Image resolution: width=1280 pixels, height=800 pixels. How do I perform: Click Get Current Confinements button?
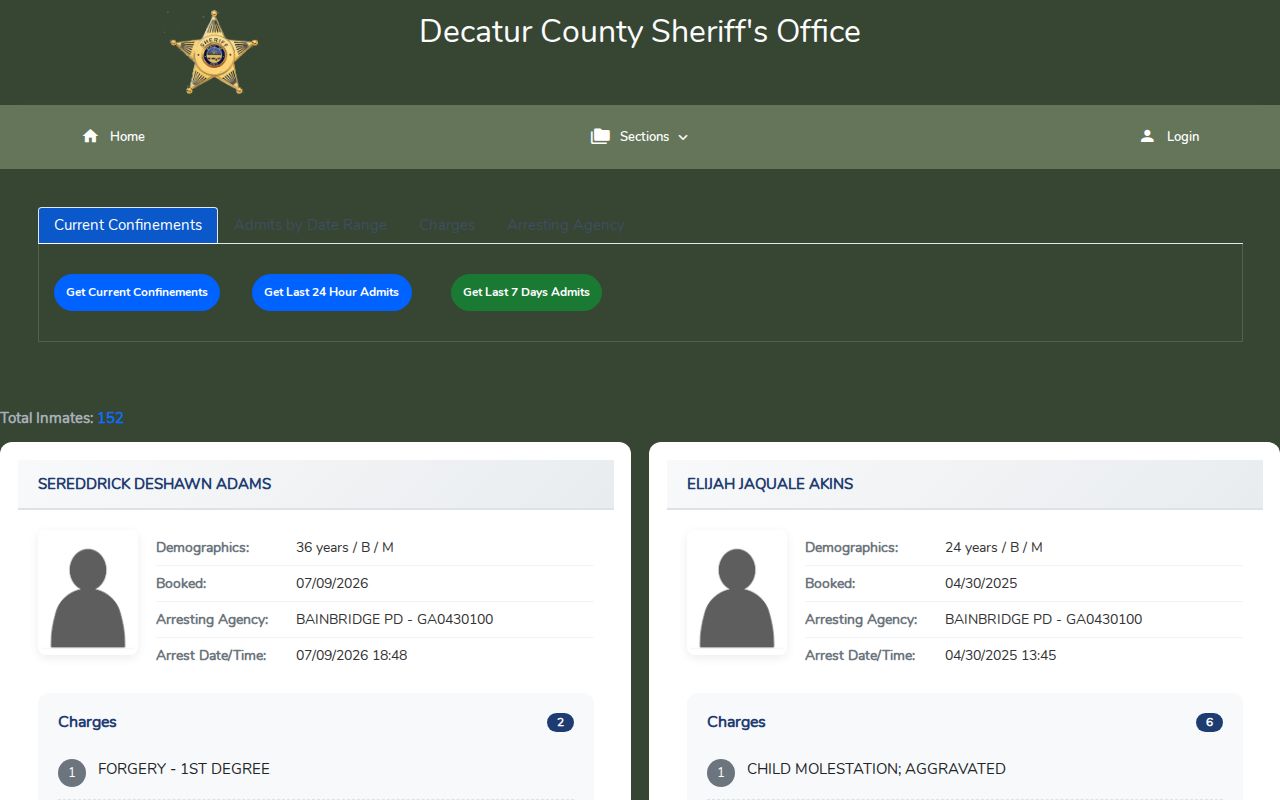pos(137,292)
